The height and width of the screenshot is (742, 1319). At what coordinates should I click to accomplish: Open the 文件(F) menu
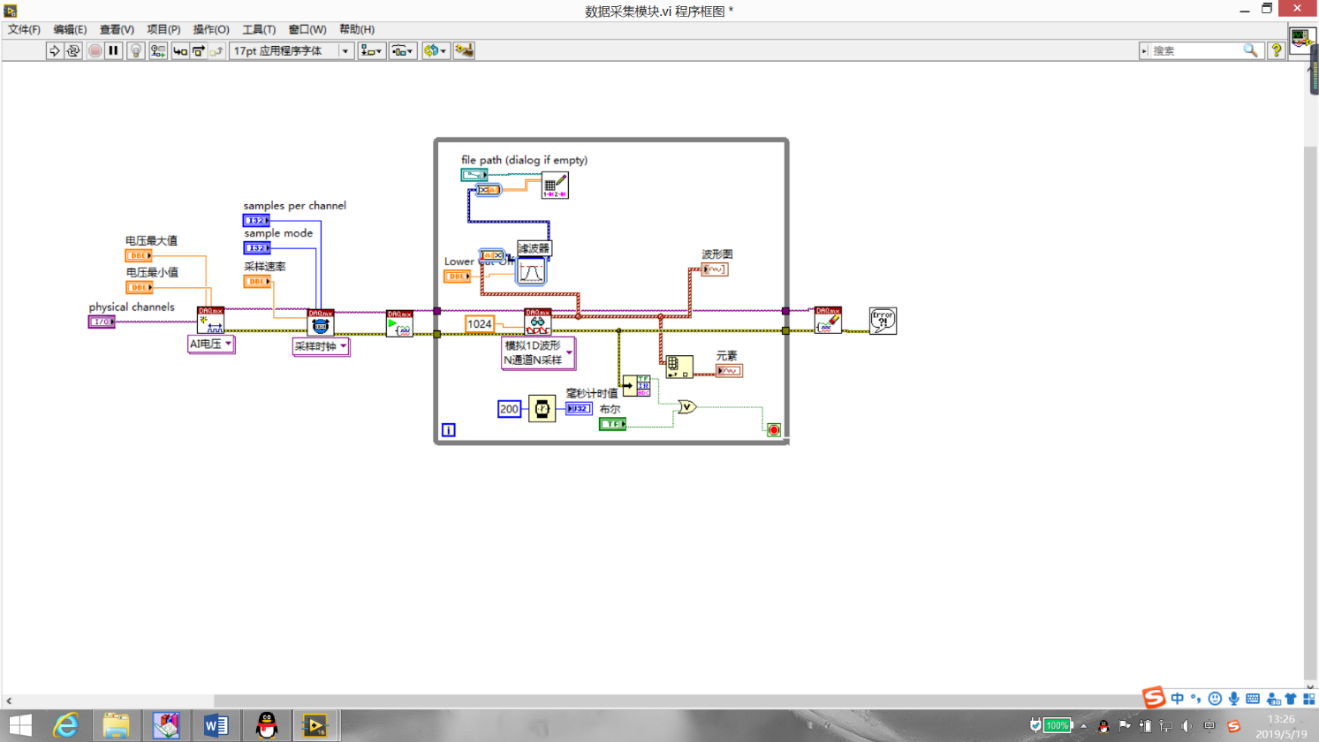click(24, 29)
